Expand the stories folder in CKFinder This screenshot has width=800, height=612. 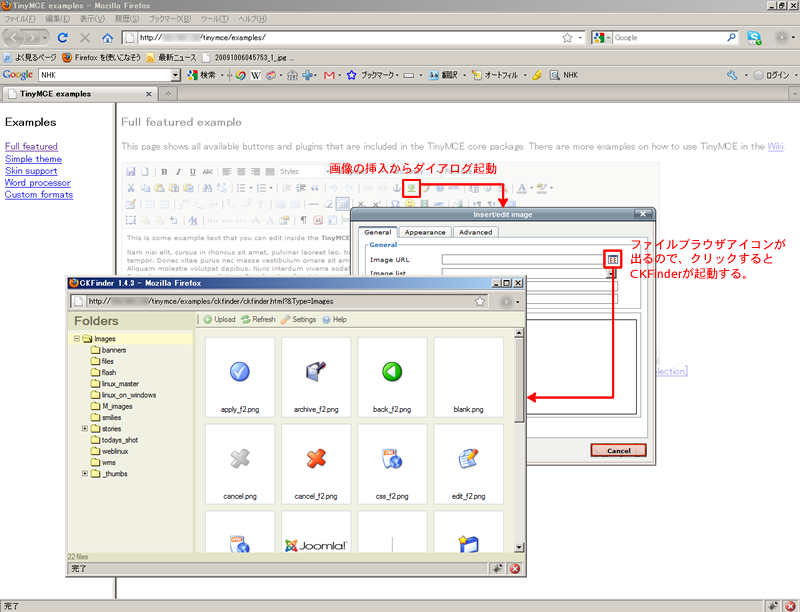(85, 428)
